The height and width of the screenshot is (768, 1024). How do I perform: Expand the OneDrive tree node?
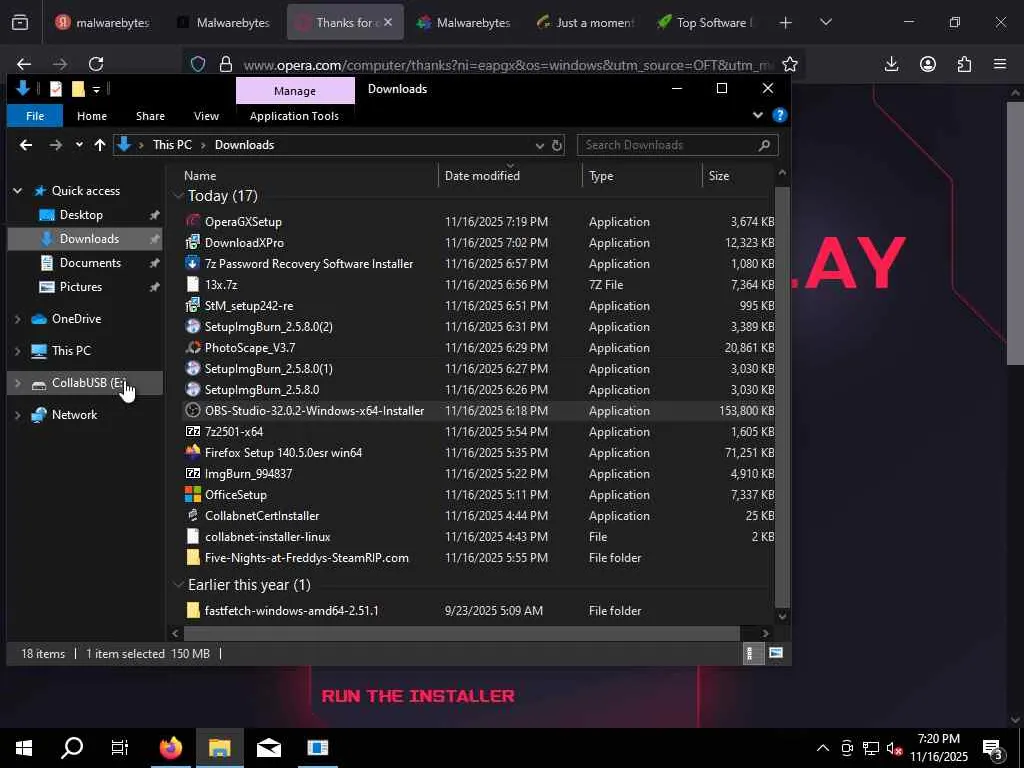18,319
